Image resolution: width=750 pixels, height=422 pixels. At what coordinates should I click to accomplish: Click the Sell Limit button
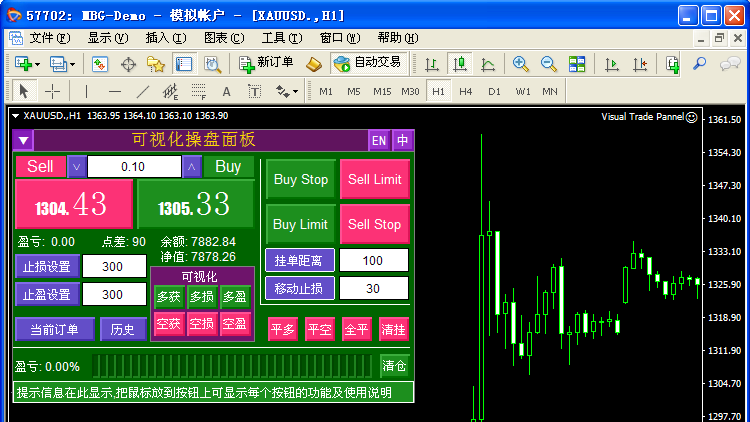(x=375, y=179)
